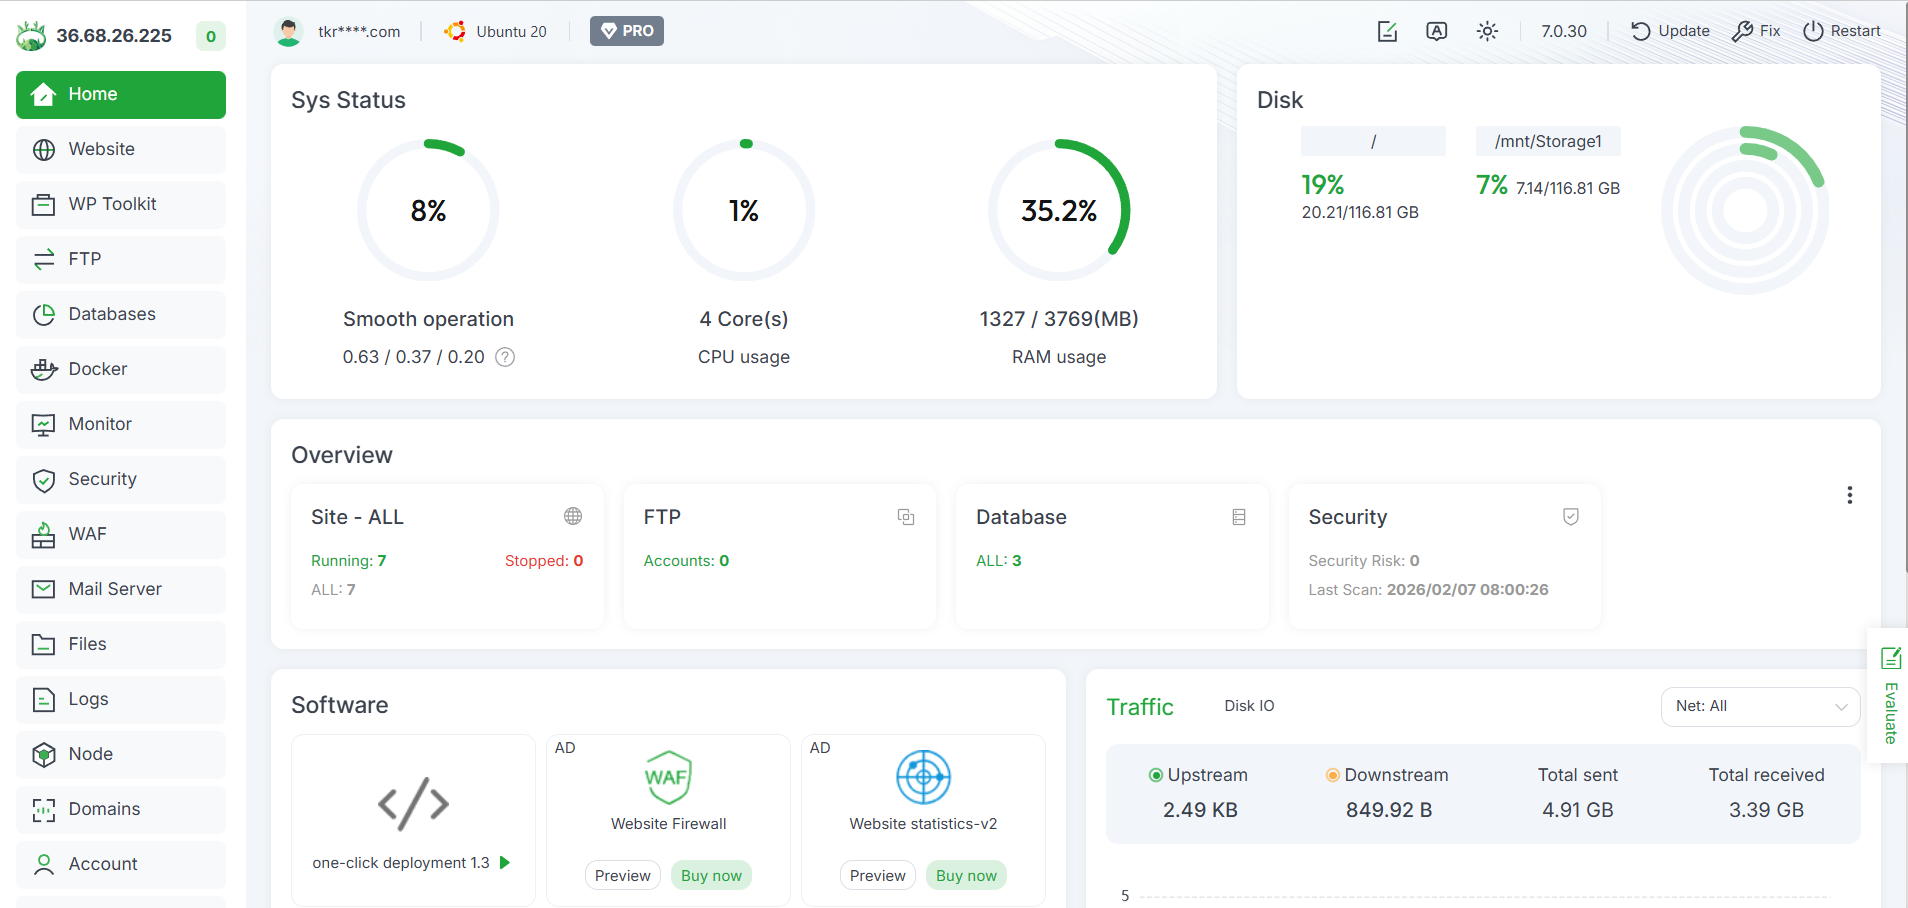Select the /mnt/Storage1 disk label

(x=1548, y=141)
